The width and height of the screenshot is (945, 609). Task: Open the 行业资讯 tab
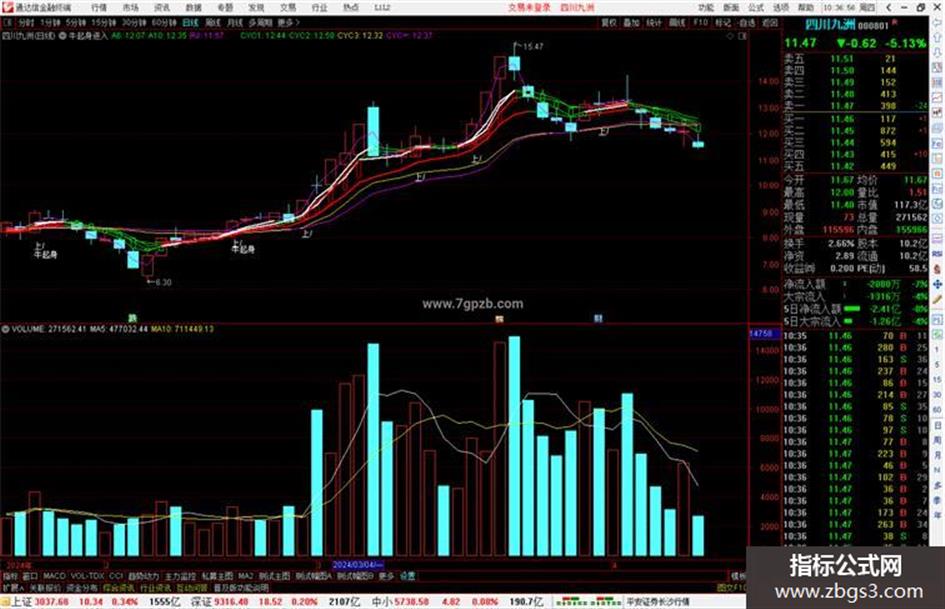point(155,588)
